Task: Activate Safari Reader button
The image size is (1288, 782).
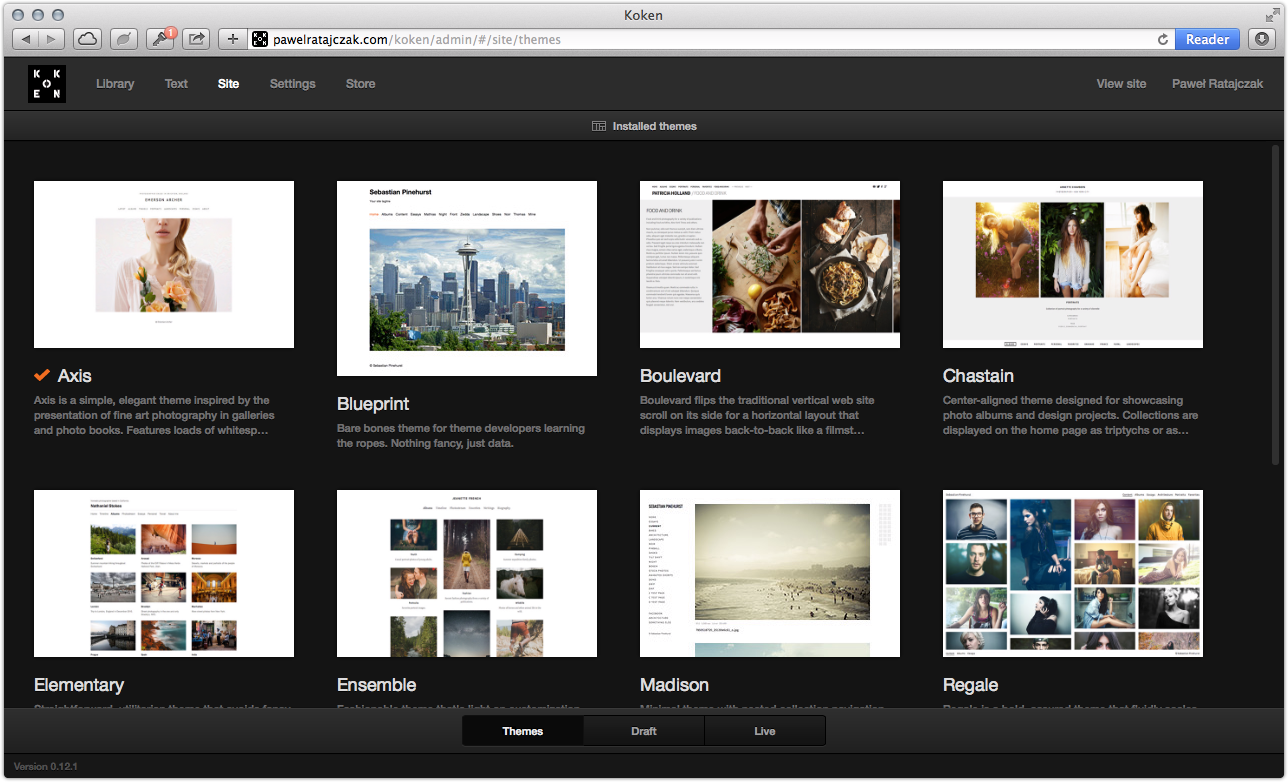Action: [1208, 39]
